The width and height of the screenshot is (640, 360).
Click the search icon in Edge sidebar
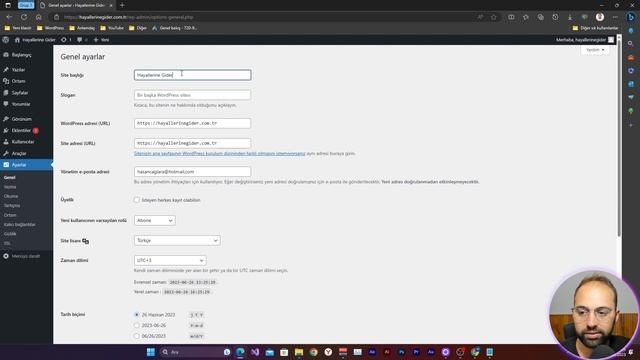point(631,44)
